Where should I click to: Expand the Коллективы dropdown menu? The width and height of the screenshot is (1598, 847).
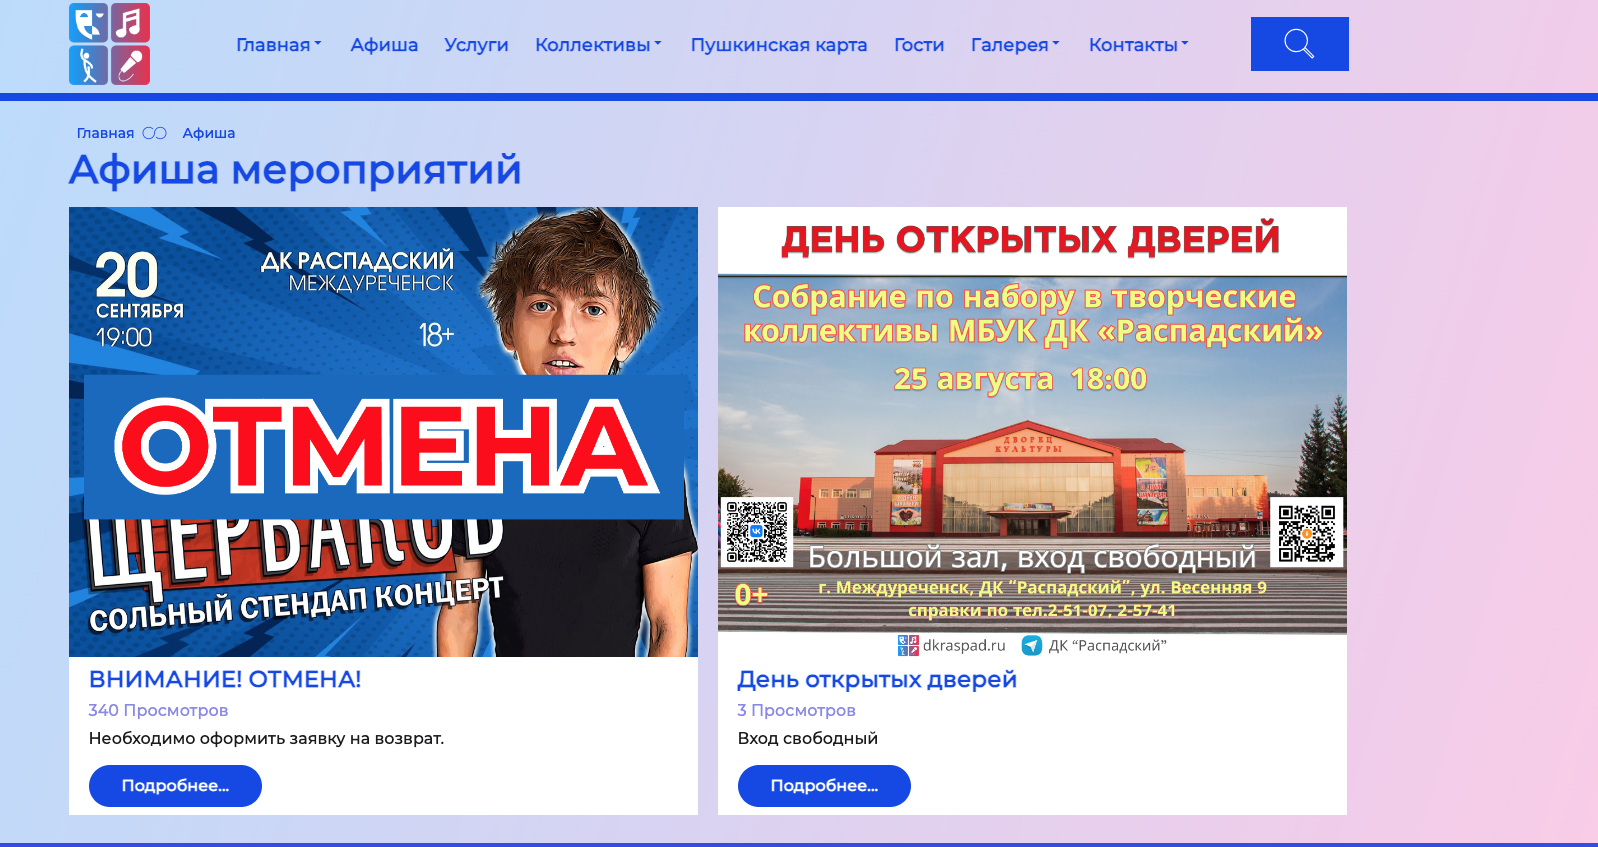(x=598, y=45)
